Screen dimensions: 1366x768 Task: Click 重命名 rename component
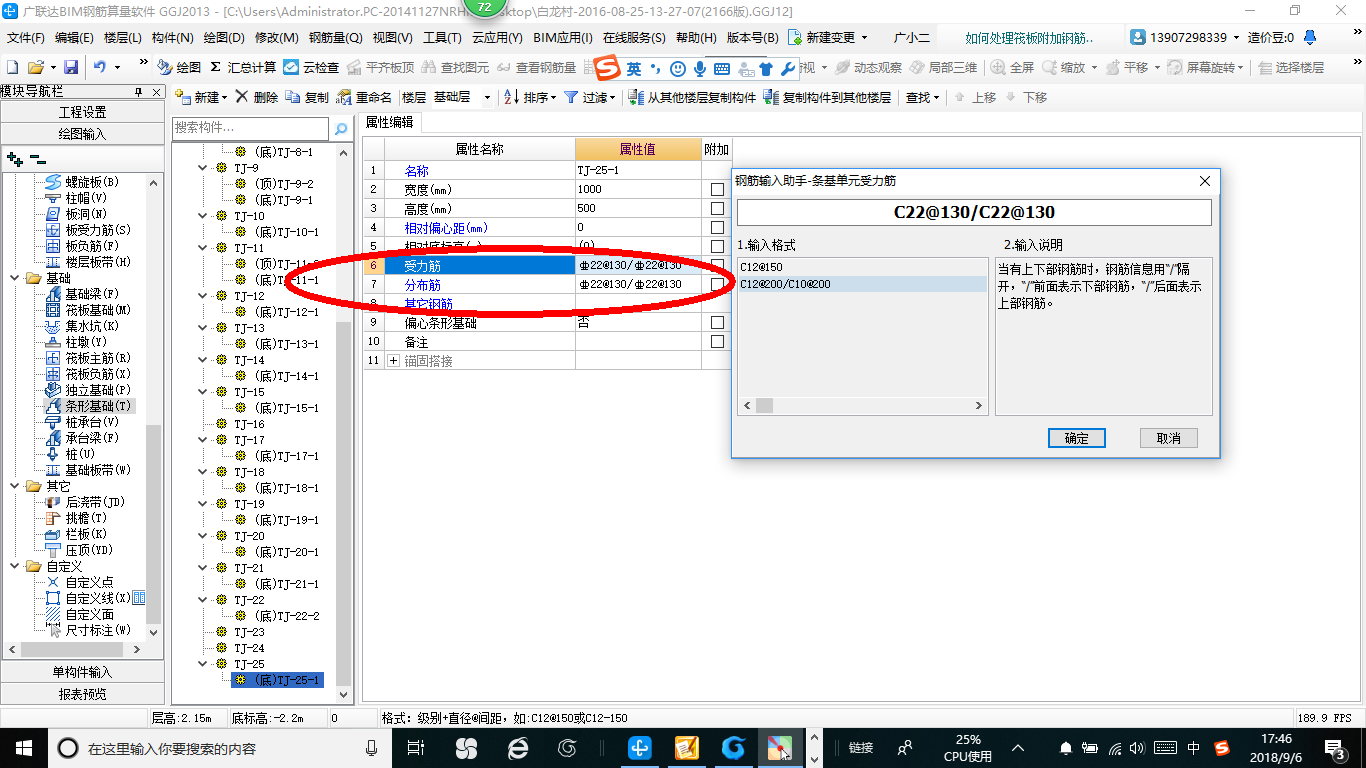click(365, 97)
